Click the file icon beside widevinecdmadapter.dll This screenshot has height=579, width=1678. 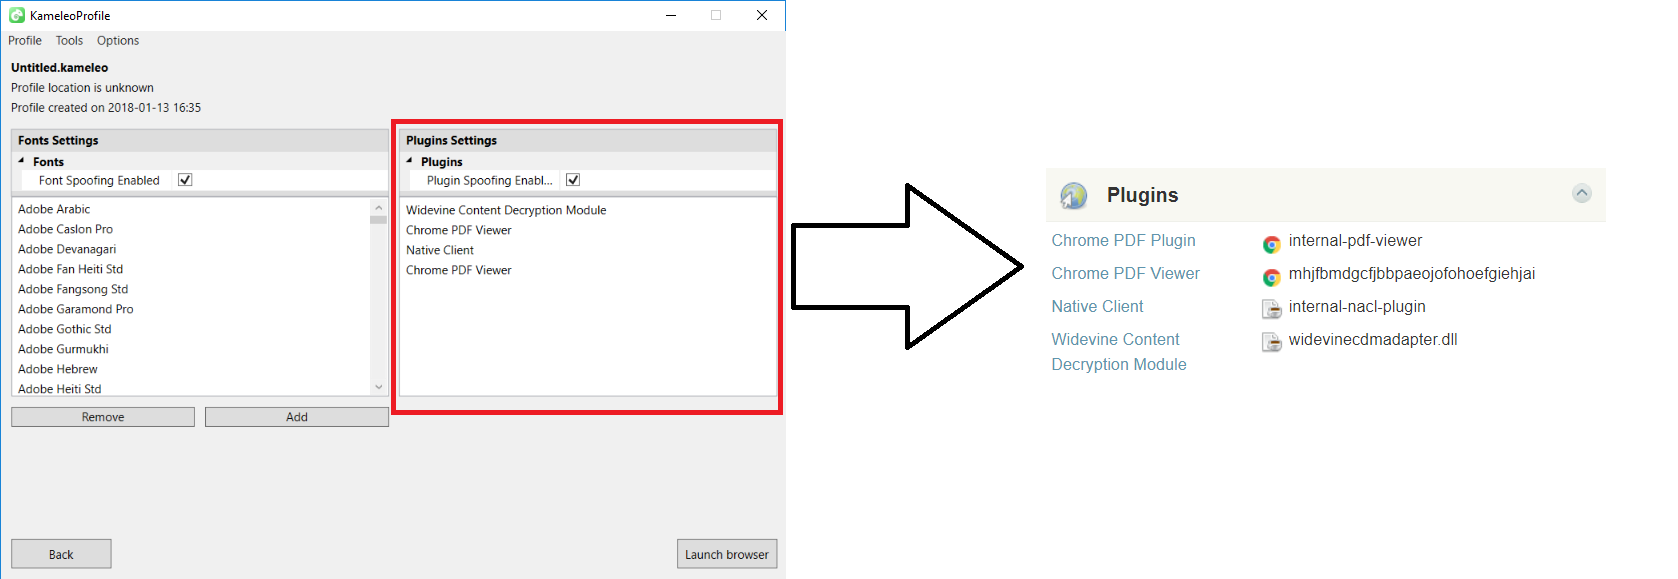coord(1271,343)
